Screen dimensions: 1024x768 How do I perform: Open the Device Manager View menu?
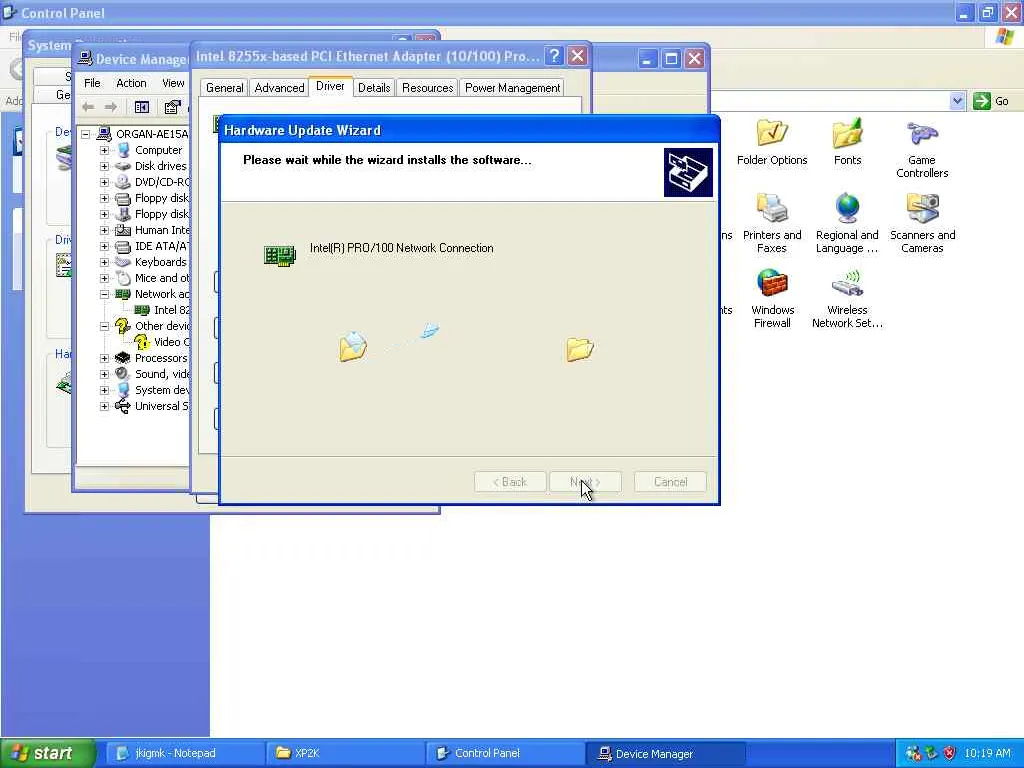[x=173, y=83]
